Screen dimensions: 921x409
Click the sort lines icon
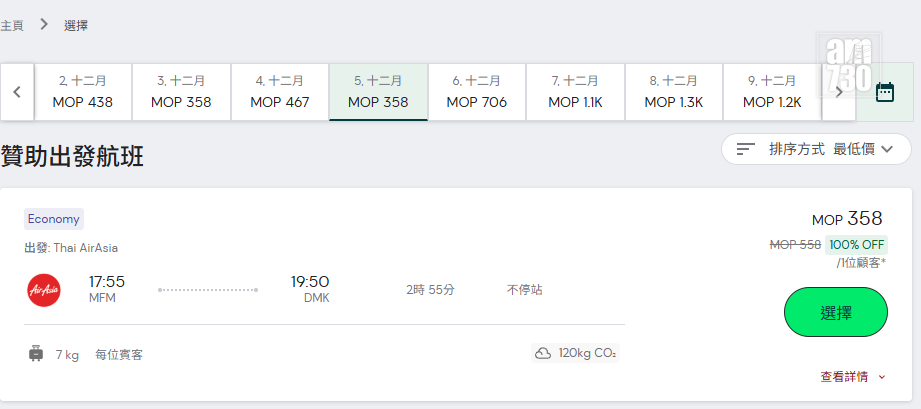click(746, 149)
